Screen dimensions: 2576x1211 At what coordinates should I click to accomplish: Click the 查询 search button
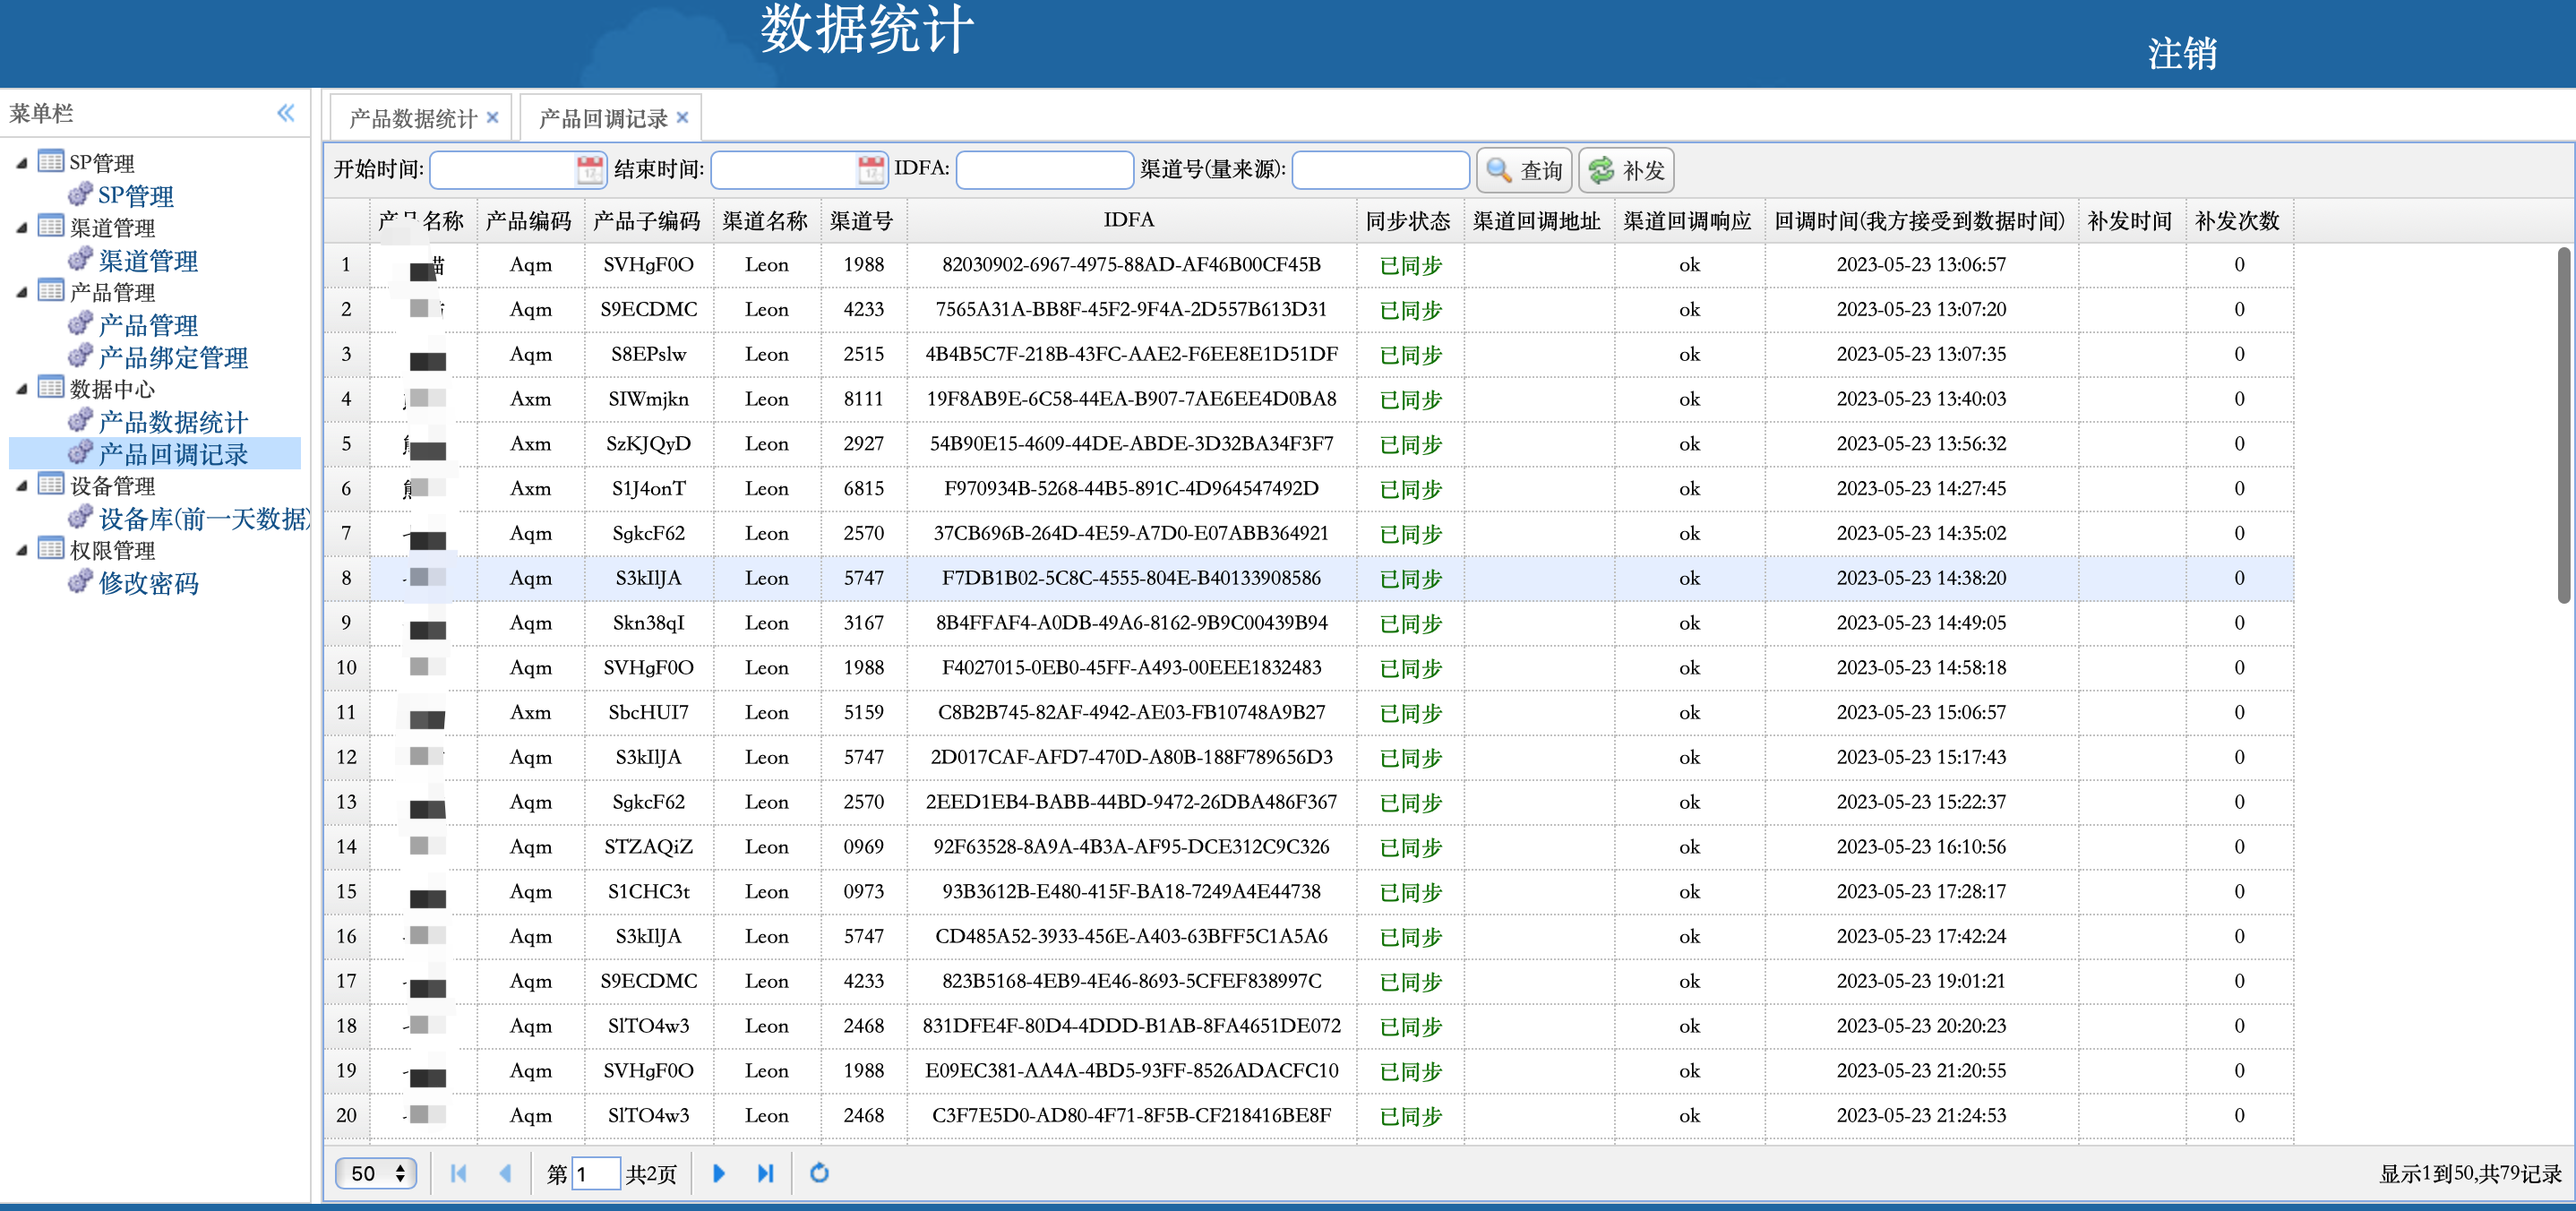pyautogui.click(x=1524, y=170)
